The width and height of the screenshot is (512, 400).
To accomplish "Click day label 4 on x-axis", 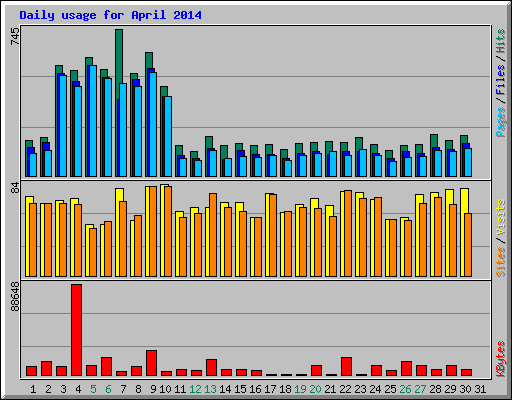I will click(78, 389).
